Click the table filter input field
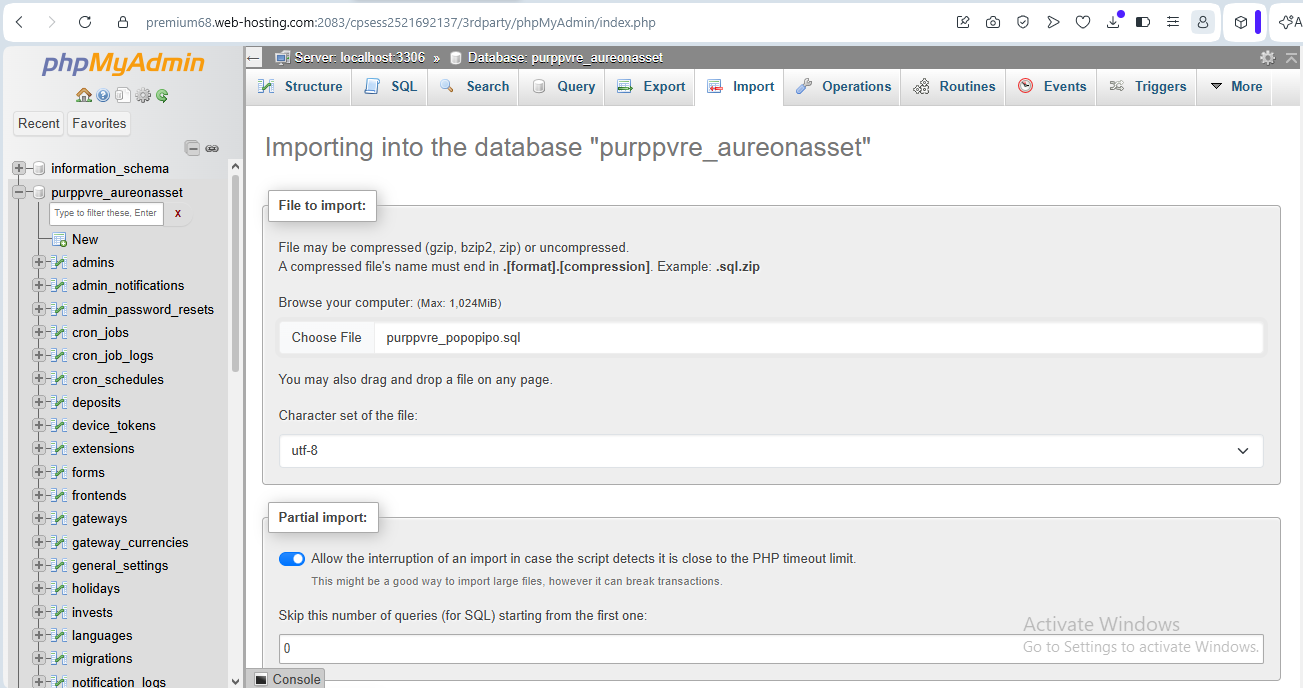The image size is (1303, 688). point(106,213)
